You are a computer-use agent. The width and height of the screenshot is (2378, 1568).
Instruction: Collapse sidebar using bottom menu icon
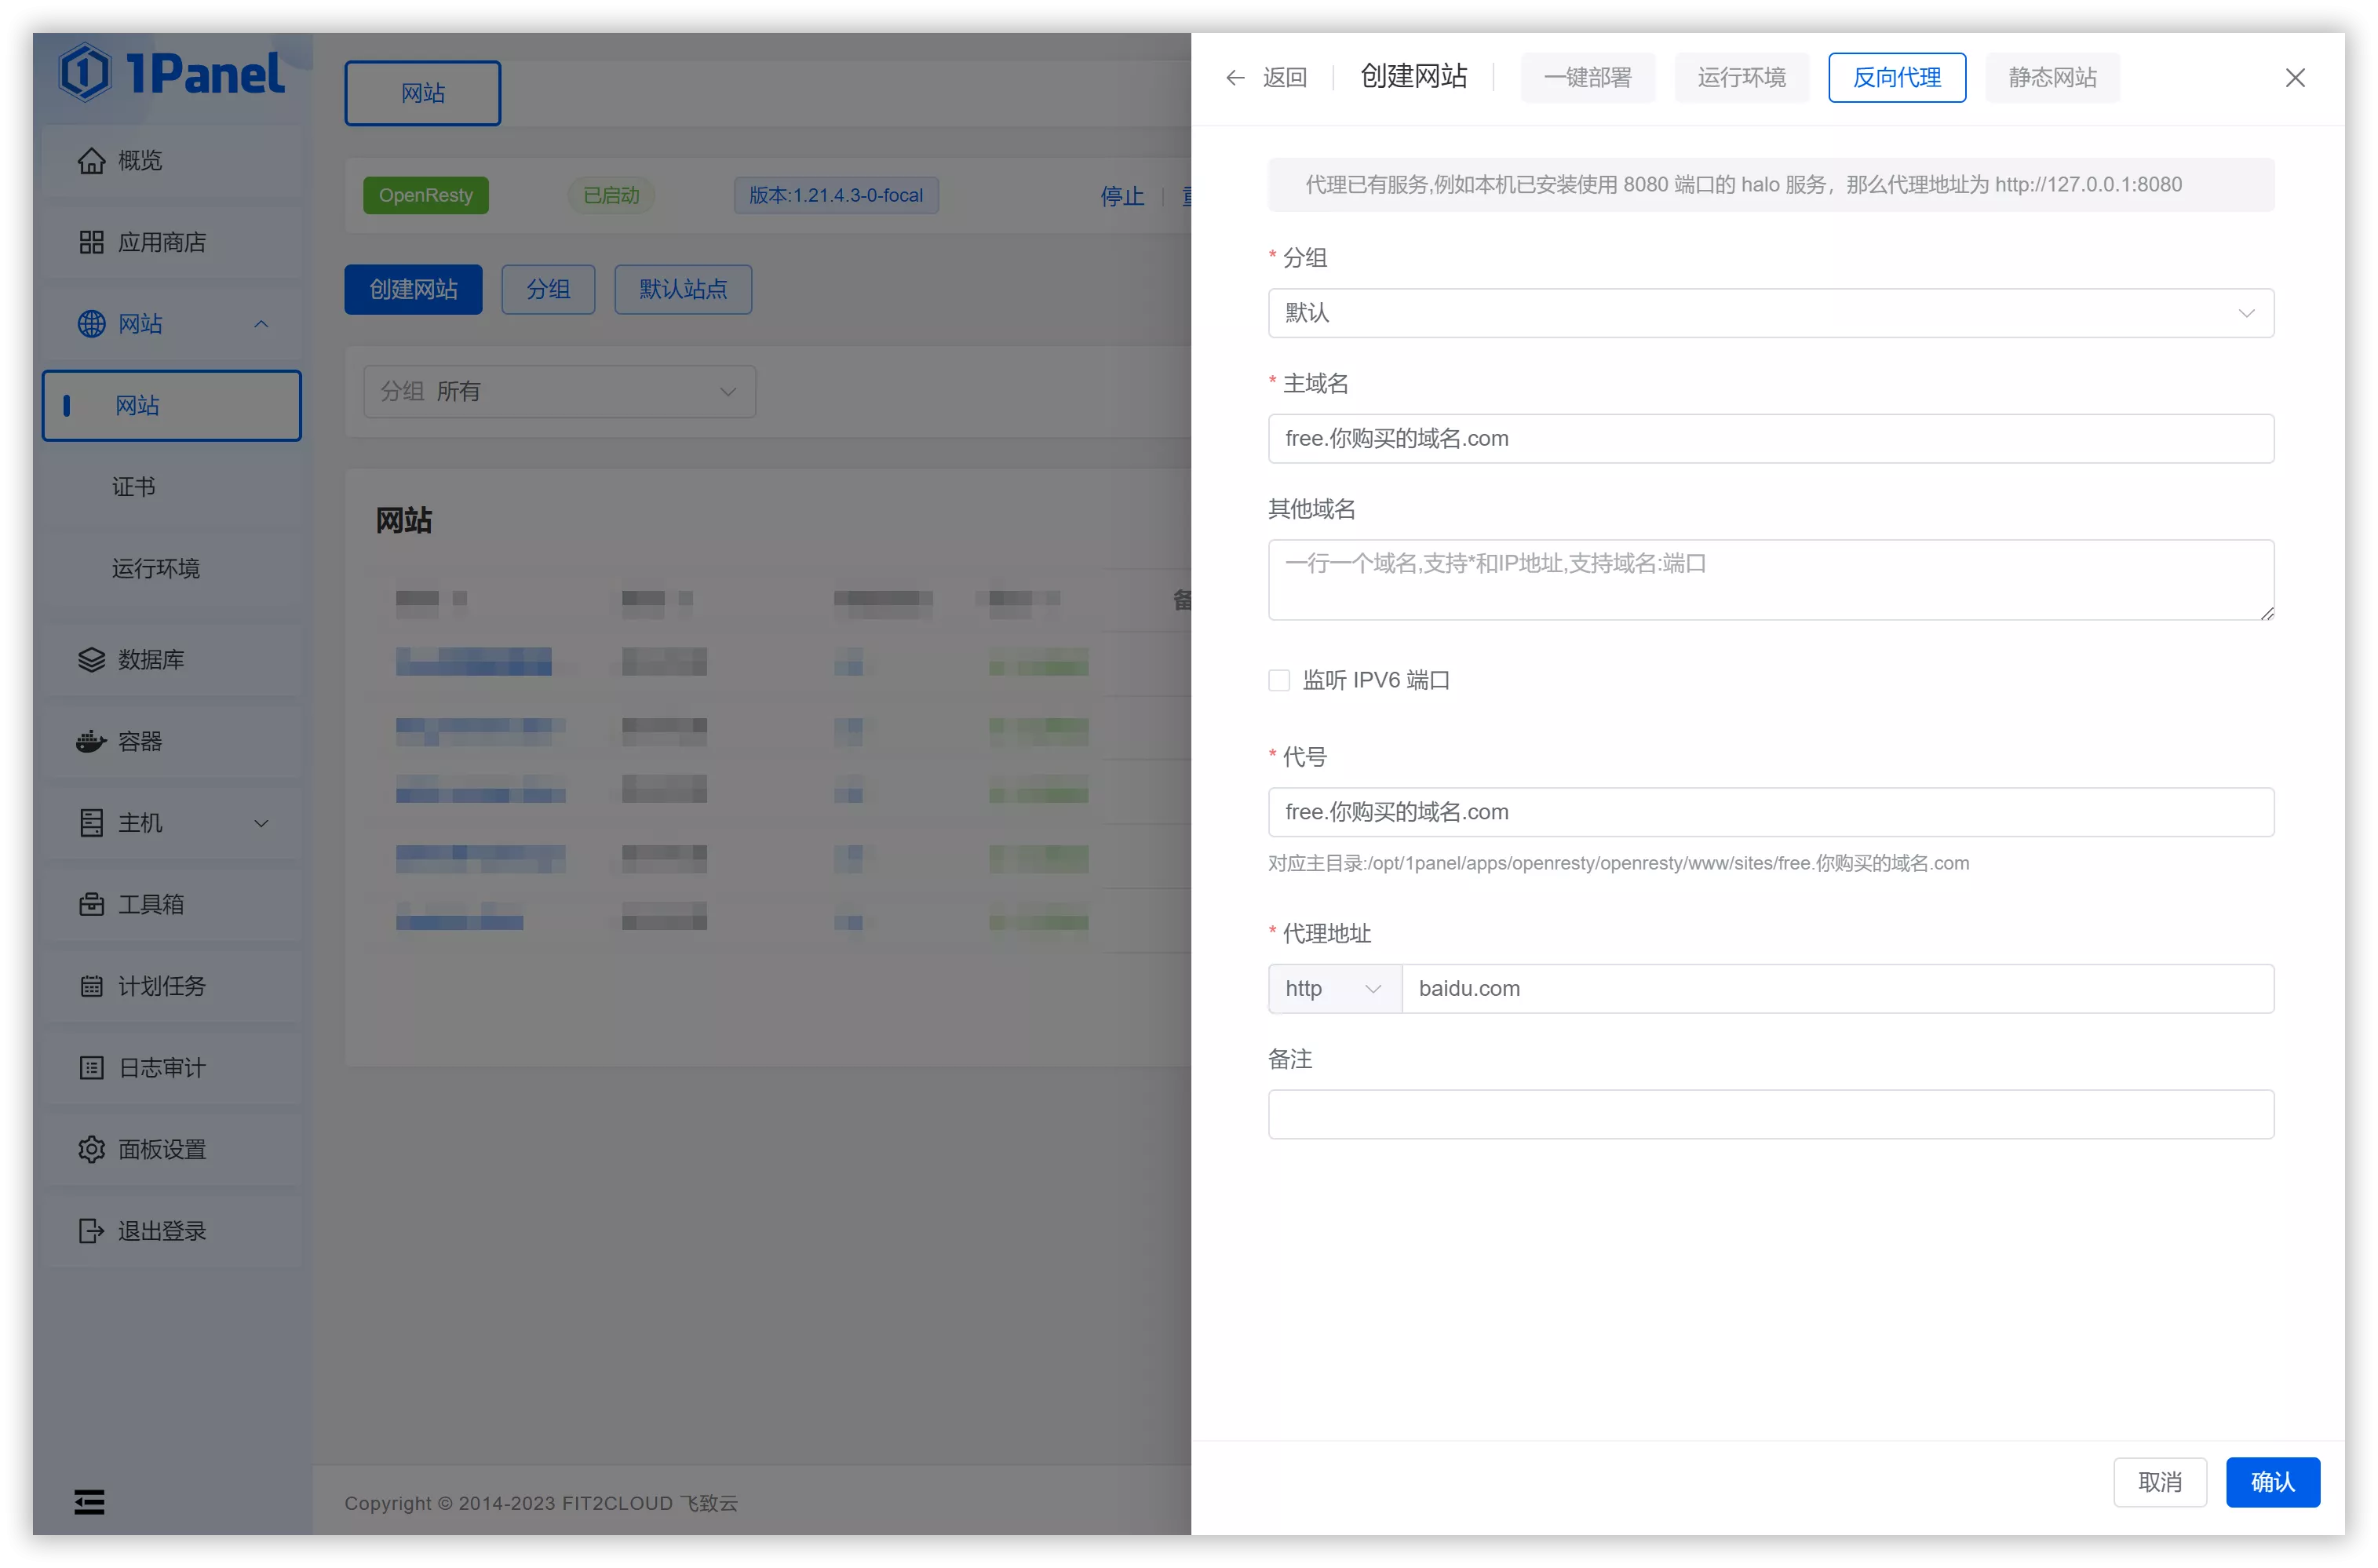point(89,1502)
